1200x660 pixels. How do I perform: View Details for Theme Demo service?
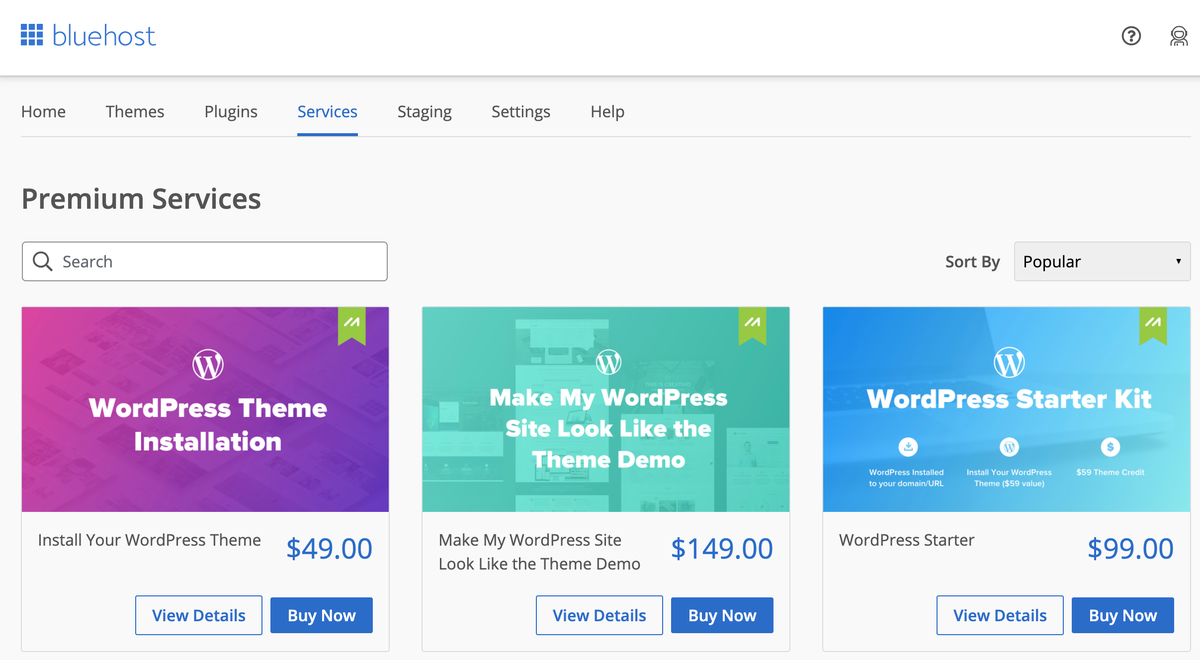[x=599, y=615]
